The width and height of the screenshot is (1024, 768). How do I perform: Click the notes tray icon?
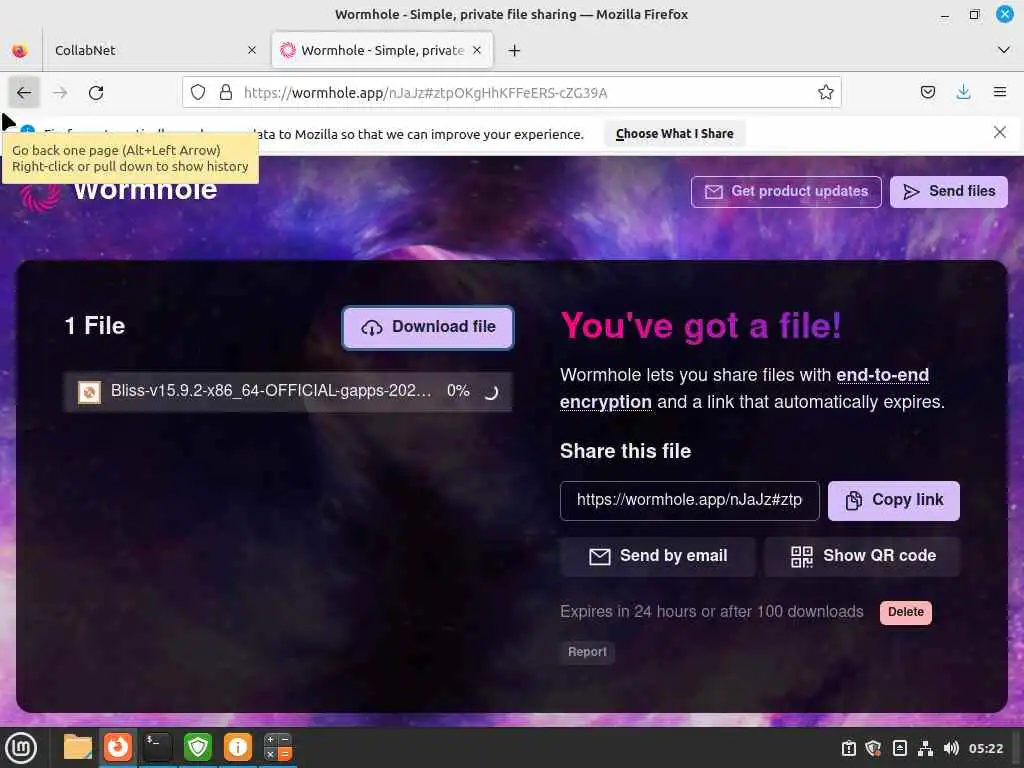899,748
